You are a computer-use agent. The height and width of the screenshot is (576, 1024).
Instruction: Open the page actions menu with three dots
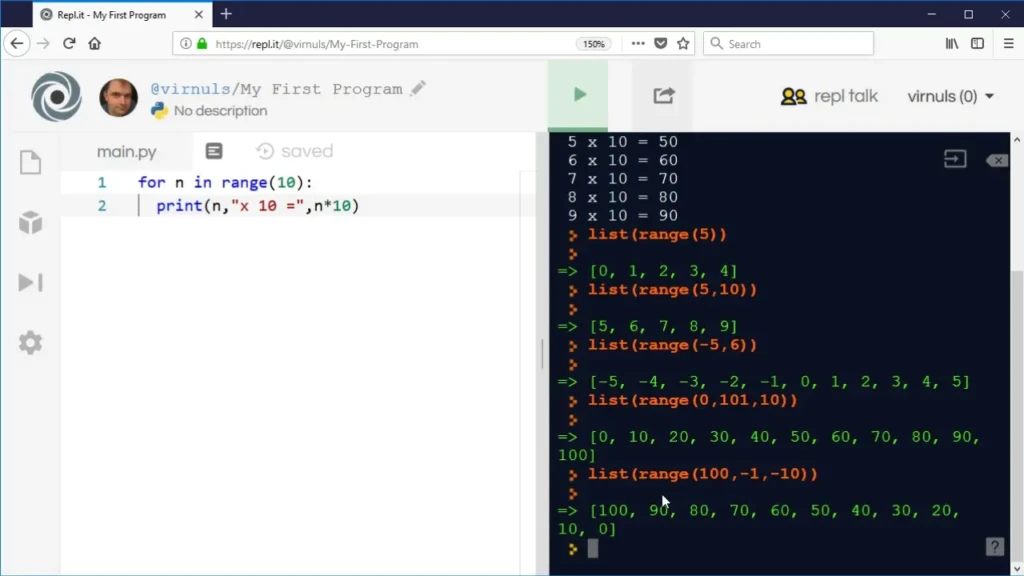(637, 43)
